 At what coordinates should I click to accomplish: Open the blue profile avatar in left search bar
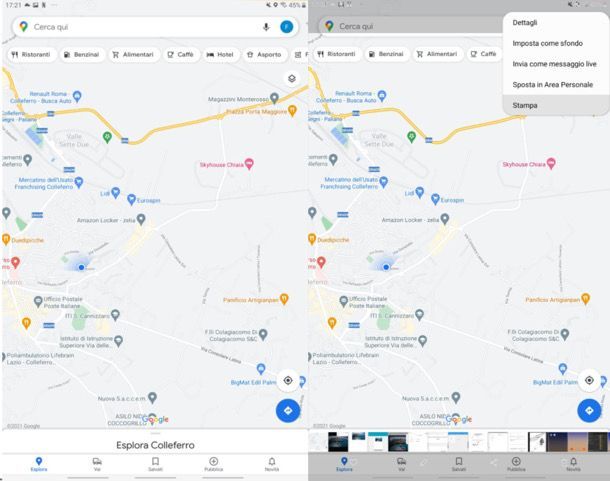click(x=287, y=27)
